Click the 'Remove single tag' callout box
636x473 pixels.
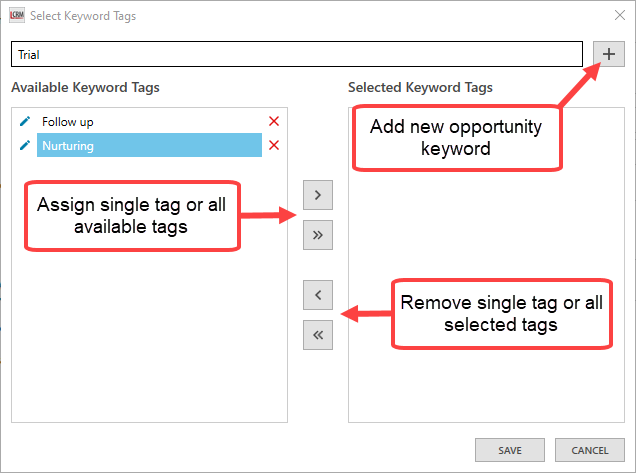click(501, 313)
